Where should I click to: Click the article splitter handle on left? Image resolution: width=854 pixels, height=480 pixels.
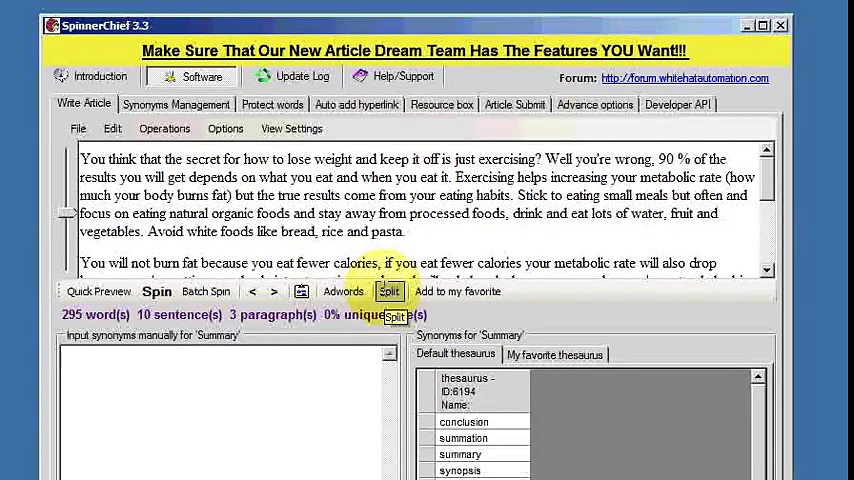(x=67, y=212)
